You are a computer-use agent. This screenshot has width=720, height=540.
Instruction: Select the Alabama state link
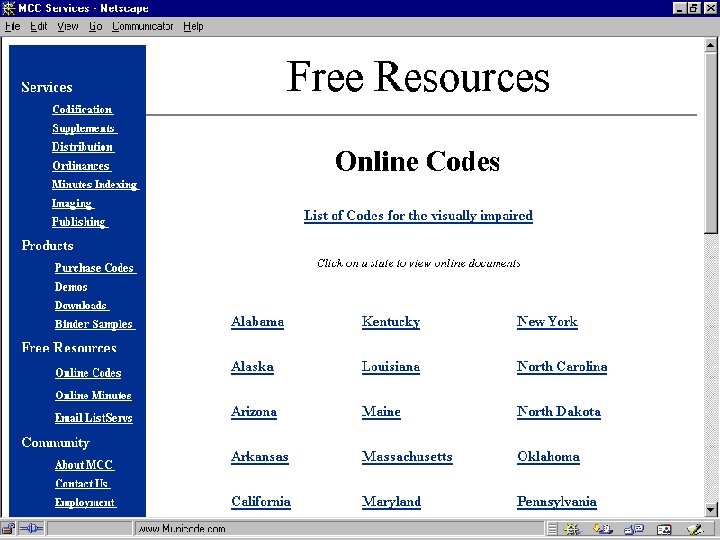pos(257,322)
